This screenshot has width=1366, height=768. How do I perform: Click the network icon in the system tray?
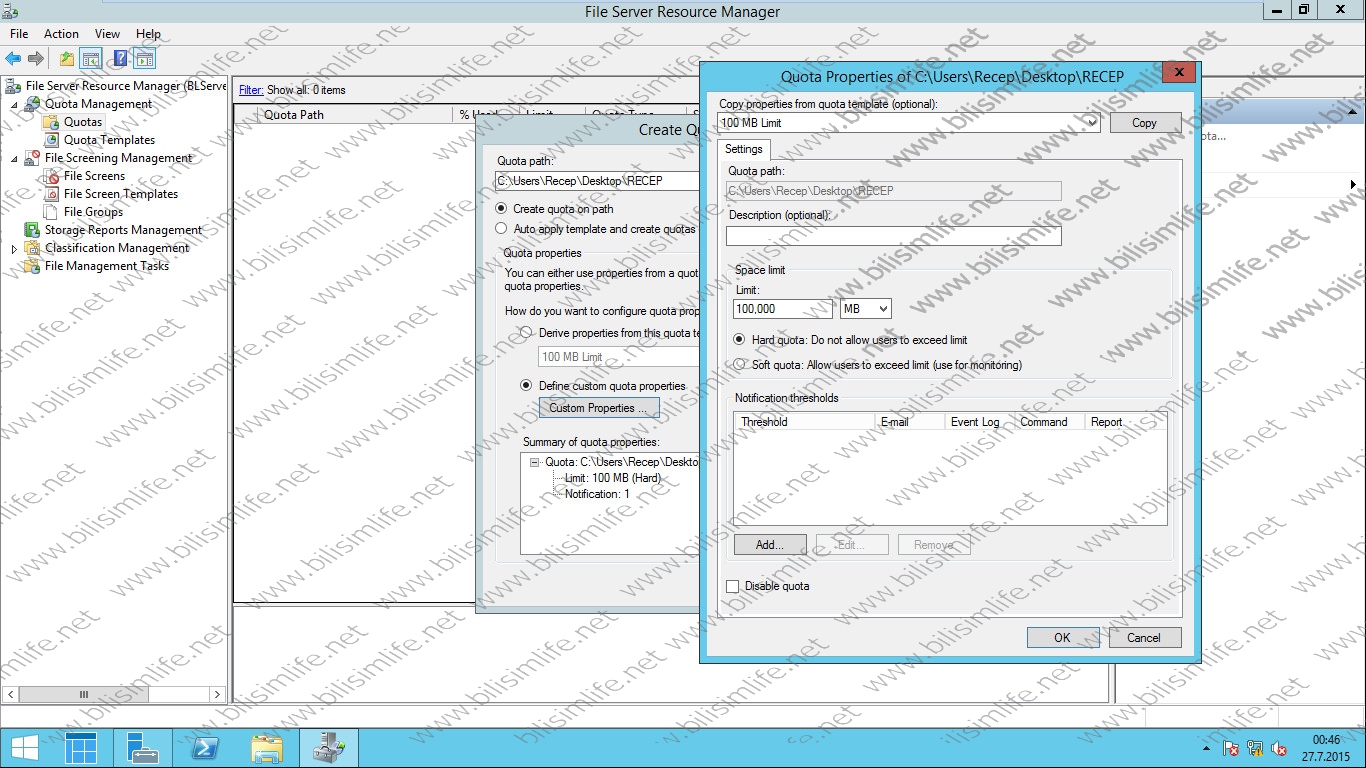coord(1256,748)
